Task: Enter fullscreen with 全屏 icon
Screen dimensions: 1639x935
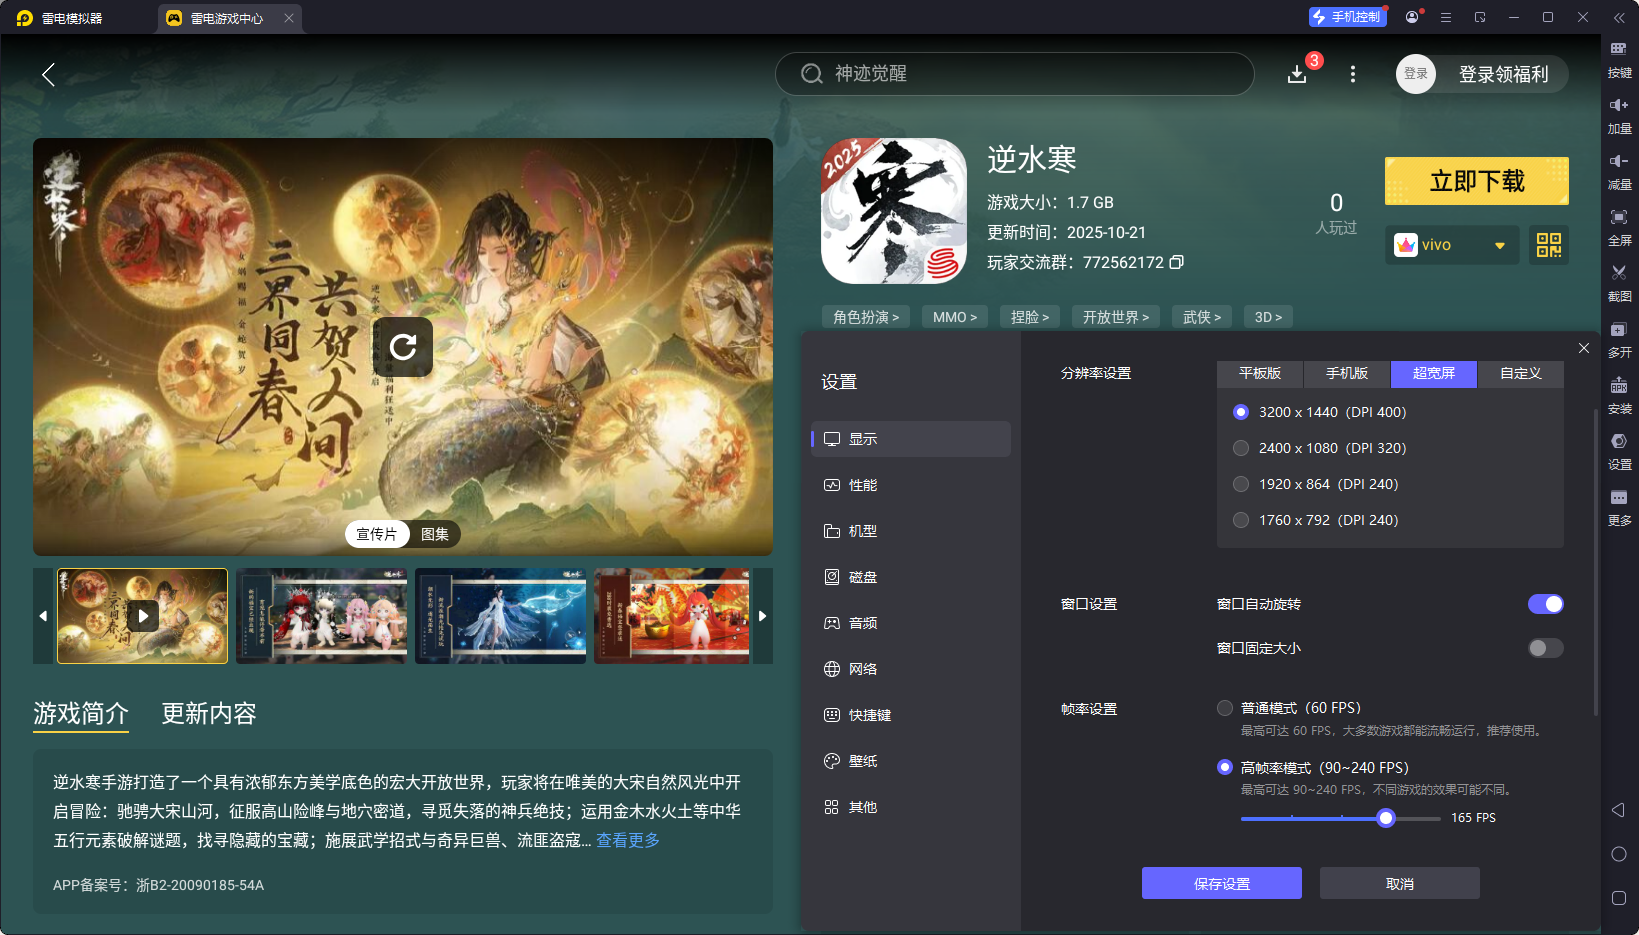Action: click(1619, 228)
